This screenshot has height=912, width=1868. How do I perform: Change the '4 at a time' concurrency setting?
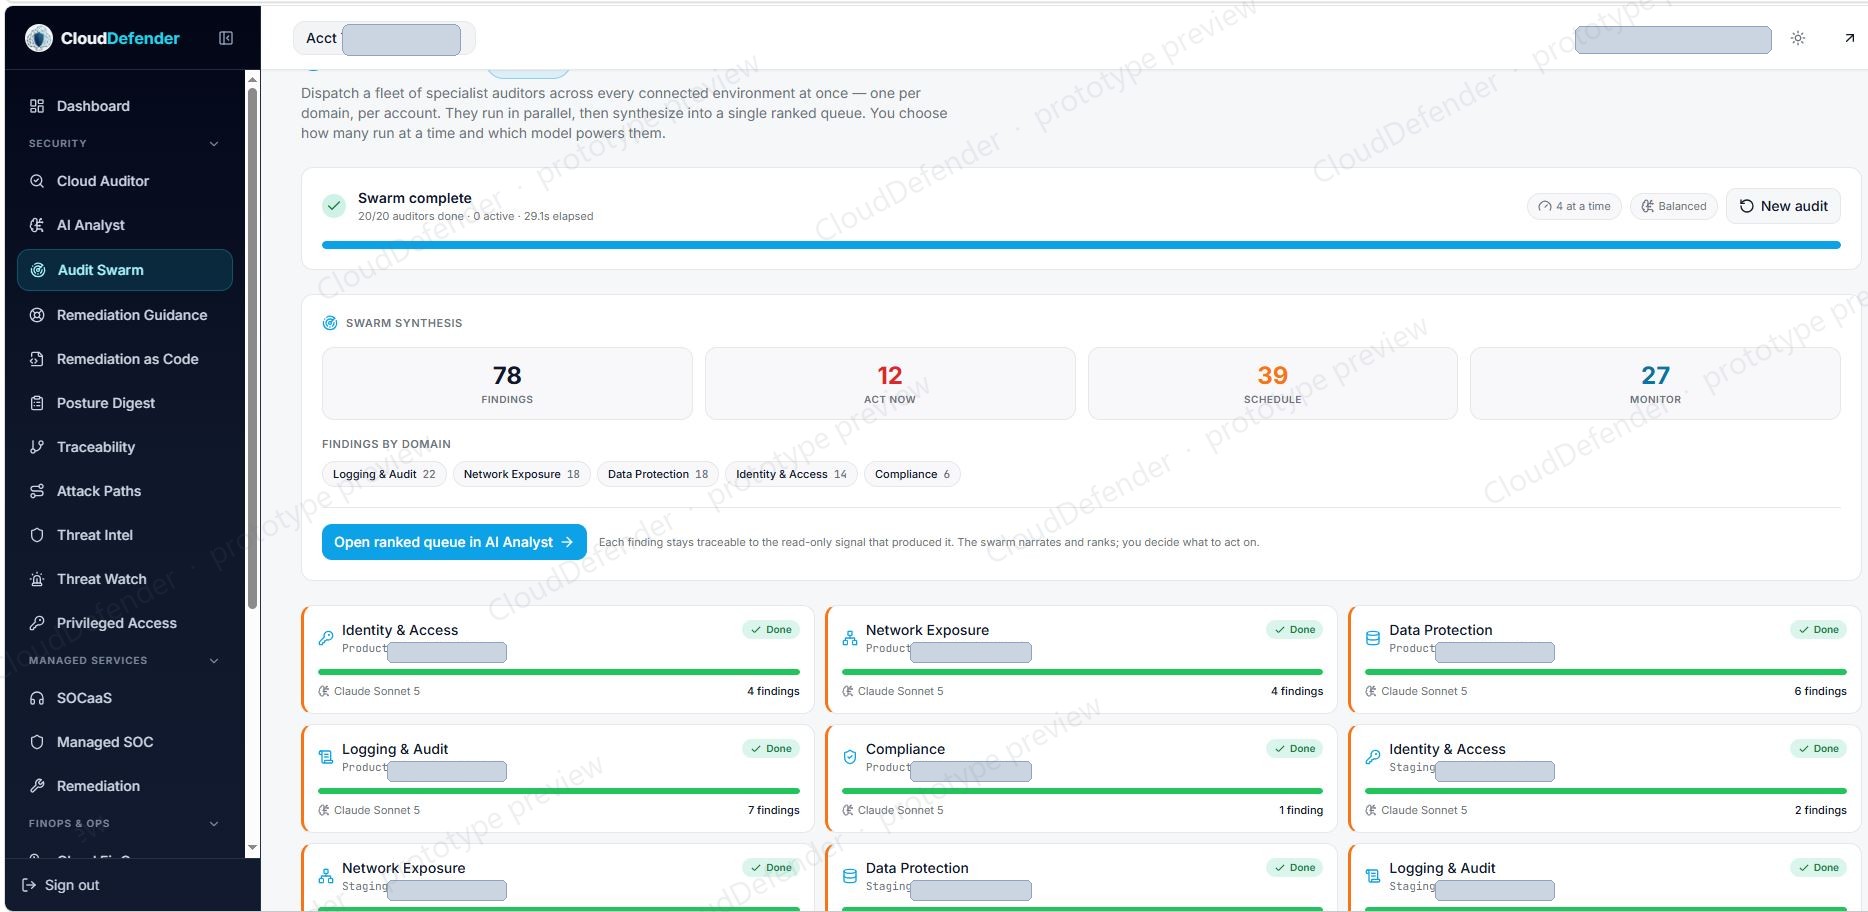click(x=1575, y=206)
